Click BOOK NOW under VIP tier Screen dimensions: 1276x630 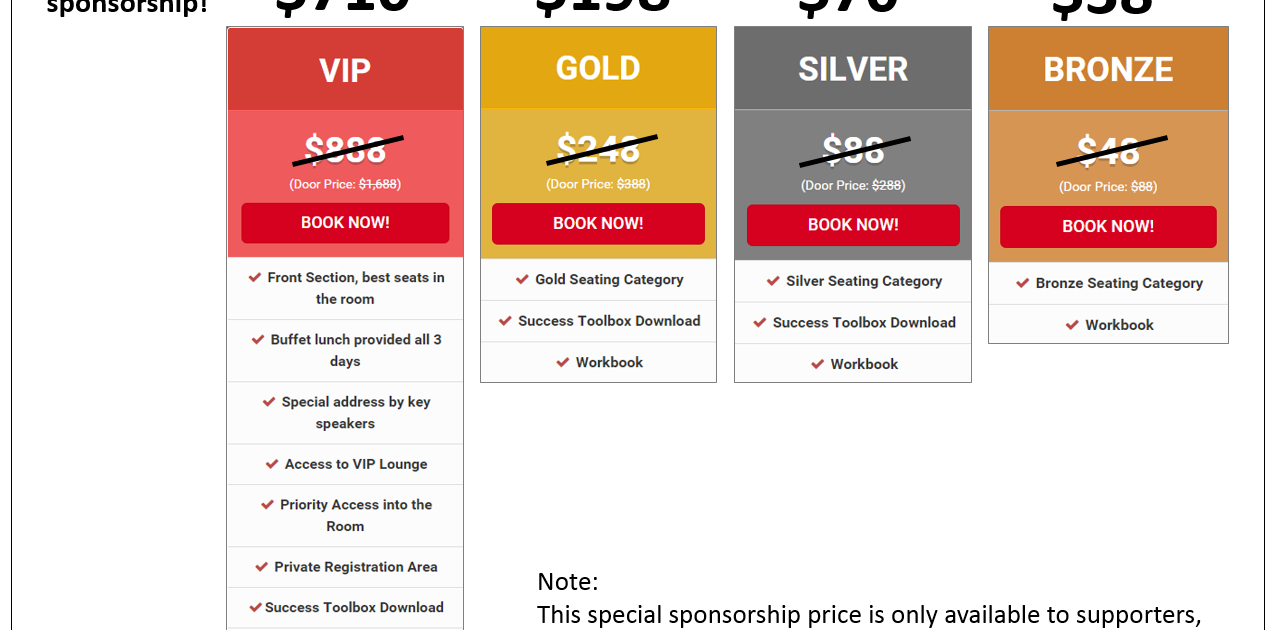(345, 223)
